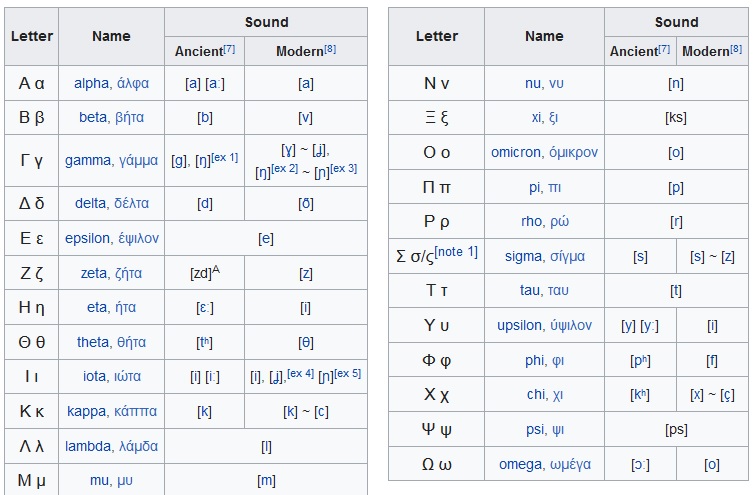The height and width of the screenshot is (495, 754).
Task: Click the epsilon name link
Action: pos(87,238)
